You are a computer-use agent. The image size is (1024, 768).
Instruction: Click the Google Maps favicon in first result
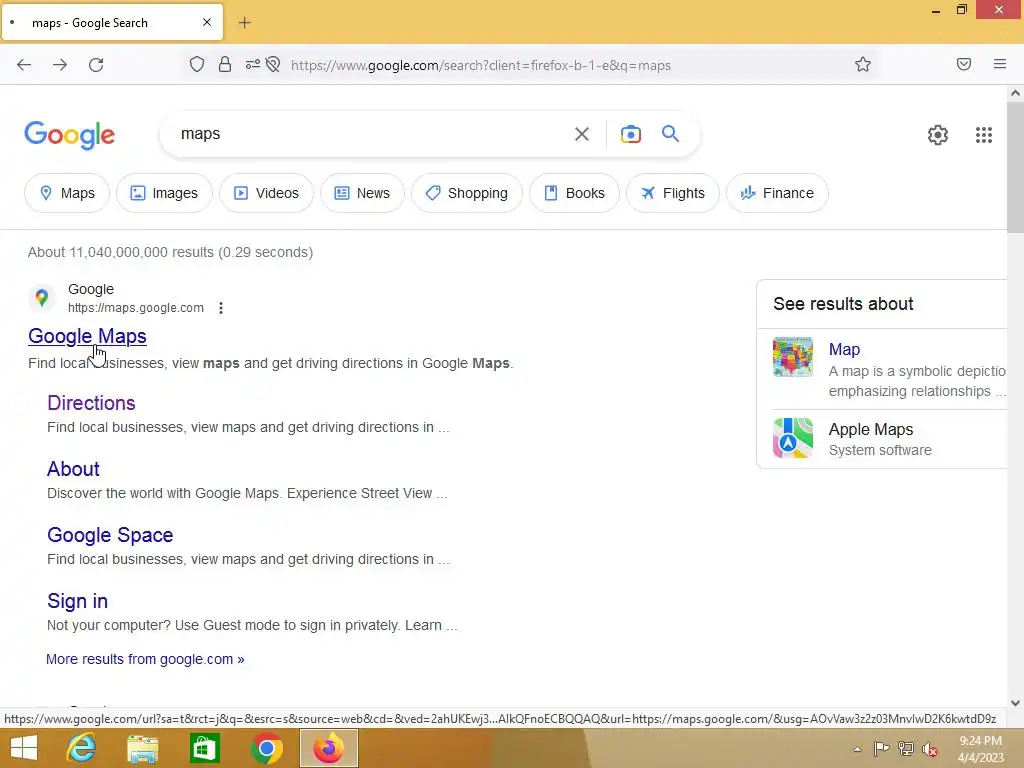42,298
